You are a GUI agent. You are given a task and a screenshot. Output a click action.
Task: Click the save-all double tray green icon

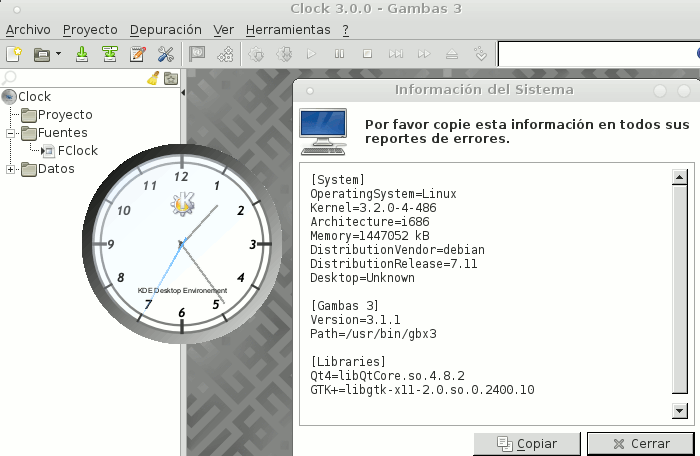(x=109, y=54)
